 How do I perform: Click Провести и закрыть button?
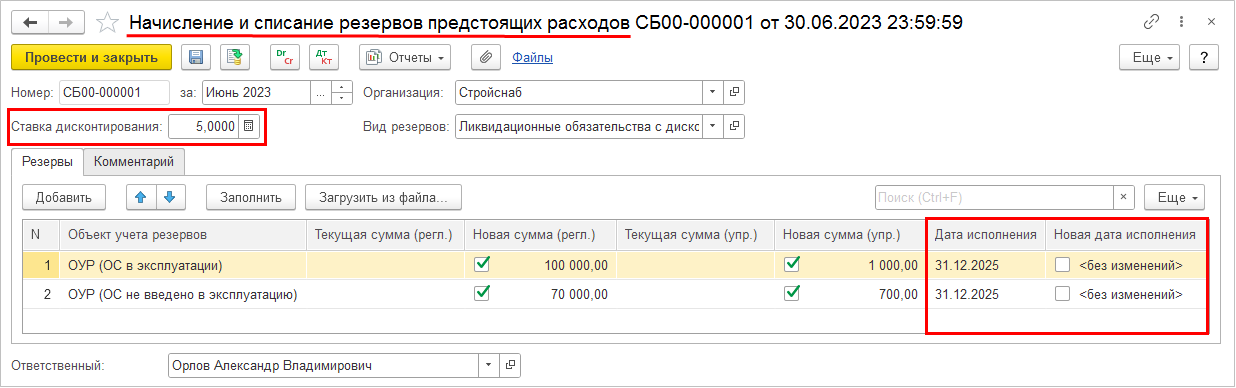pos(91,58)
